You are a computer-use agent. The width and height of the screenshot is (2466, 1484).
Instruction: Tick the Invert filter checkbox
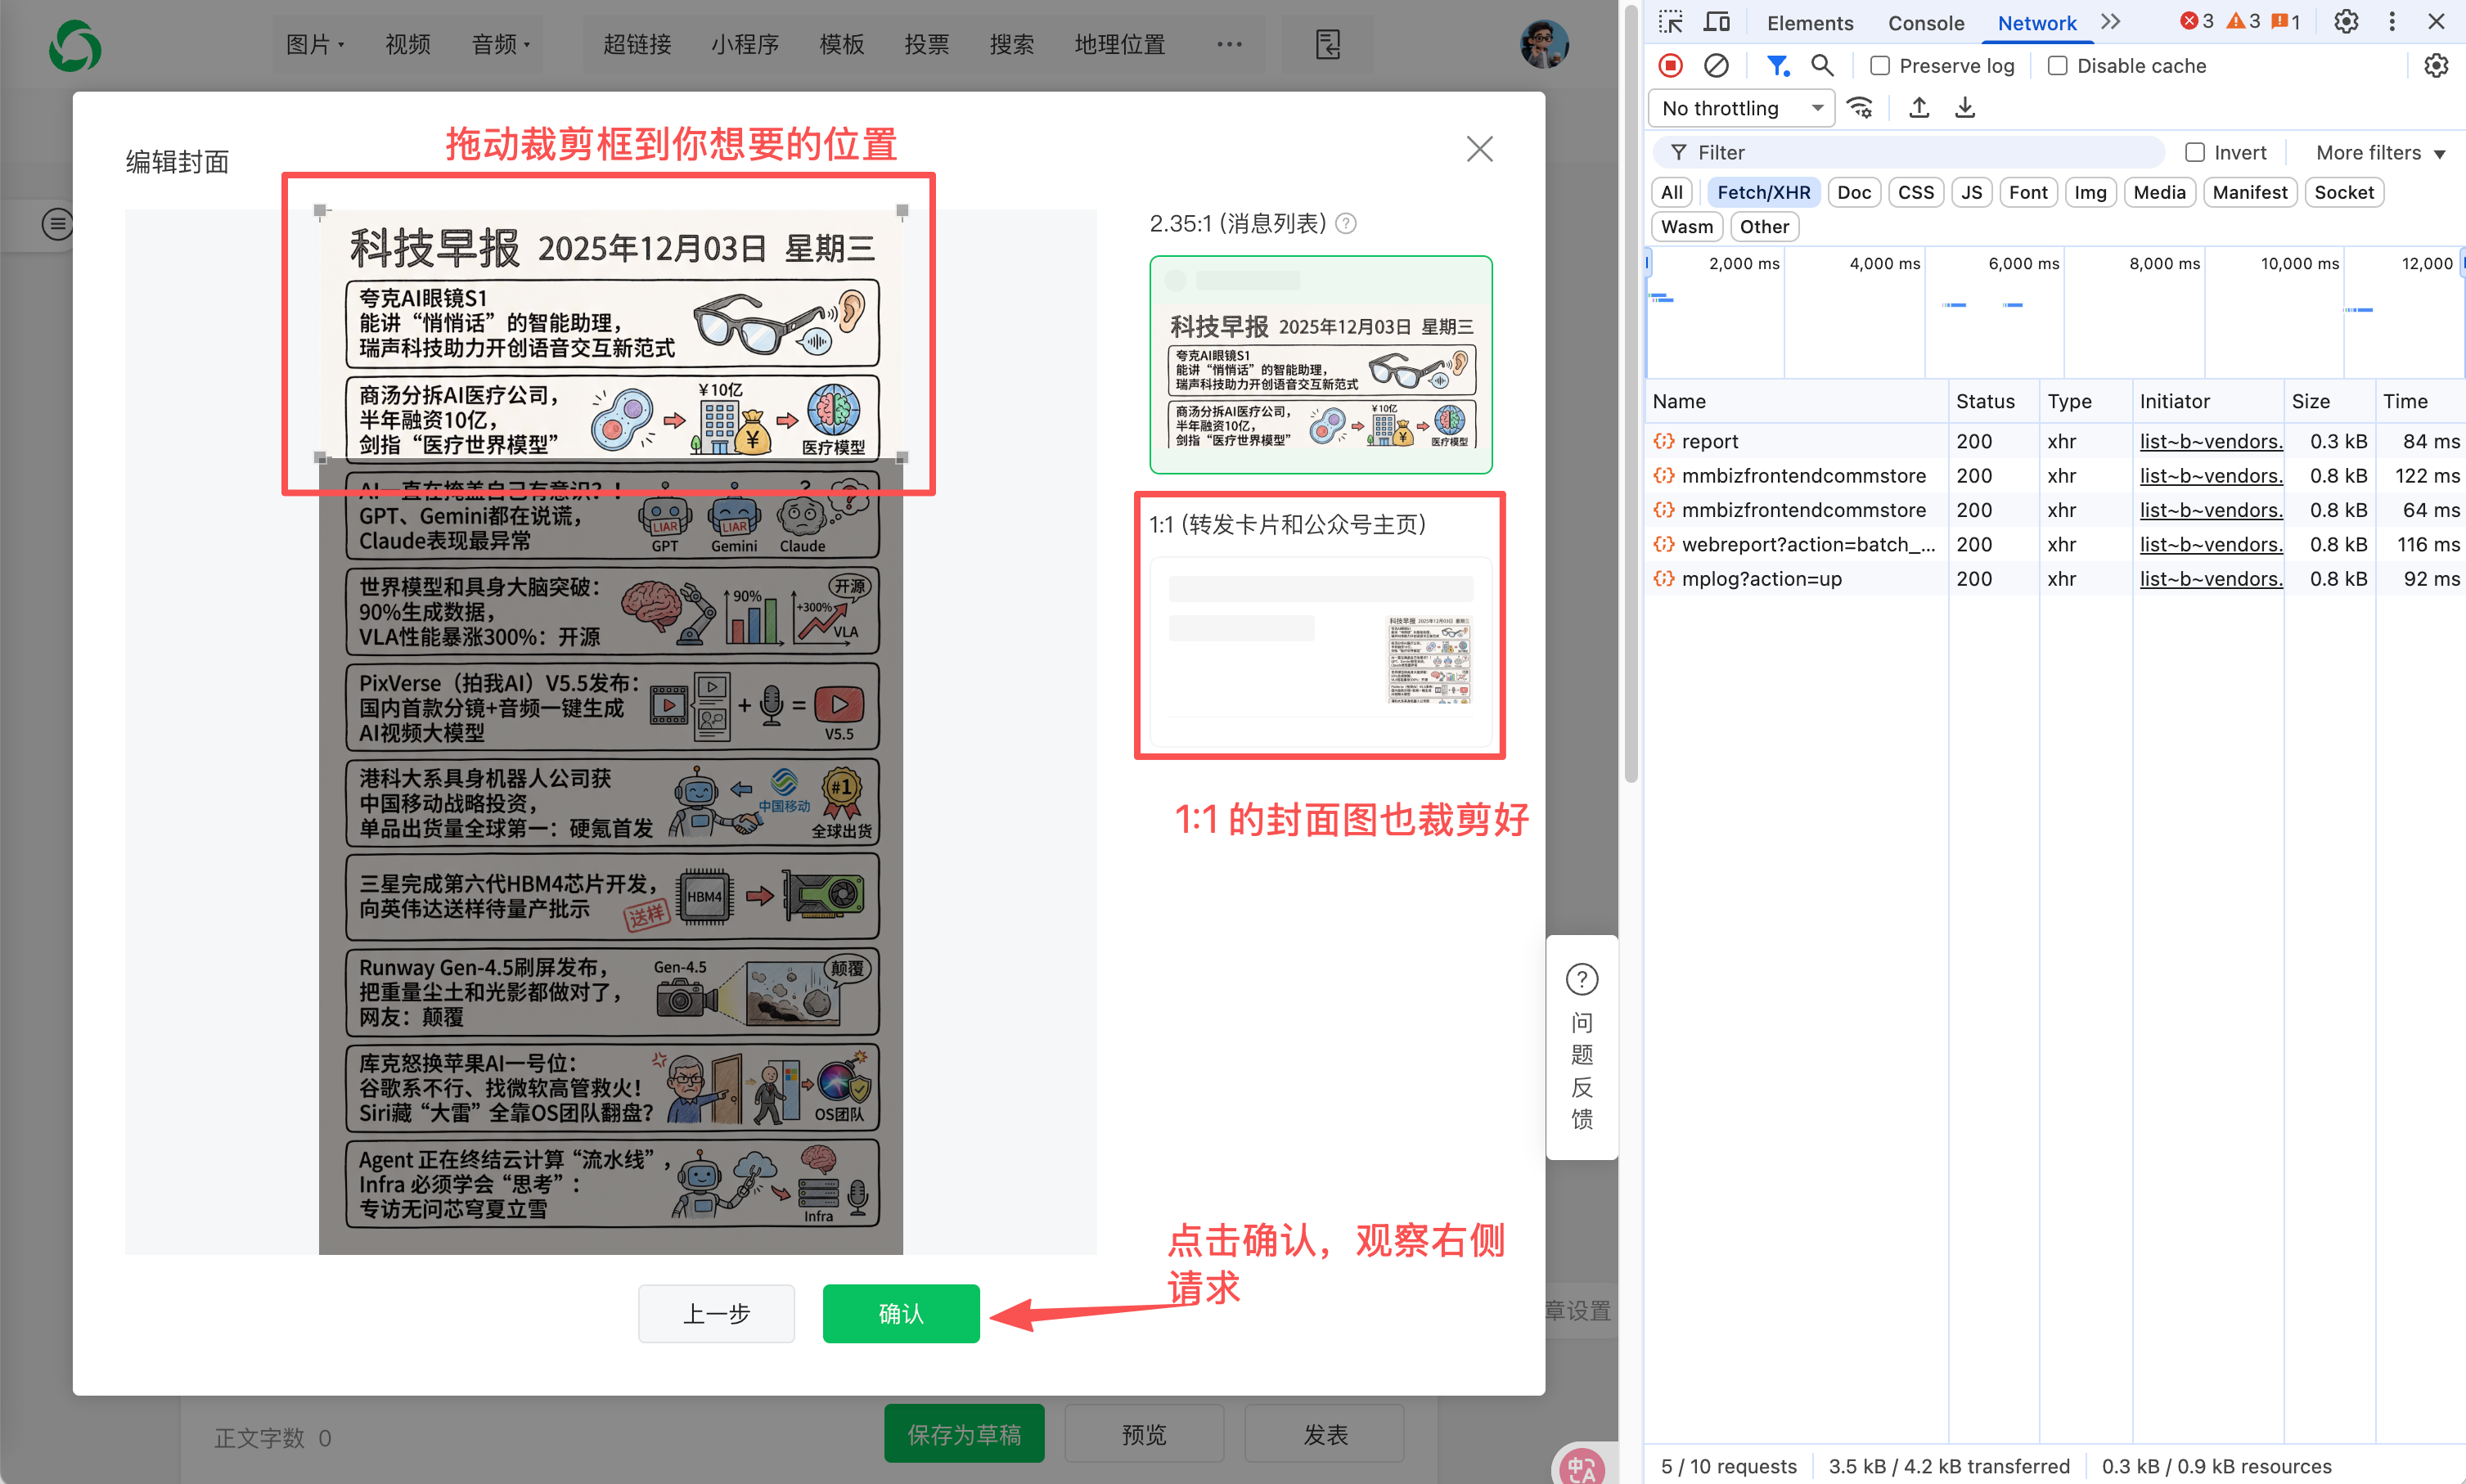click(x=2195, y=153)
